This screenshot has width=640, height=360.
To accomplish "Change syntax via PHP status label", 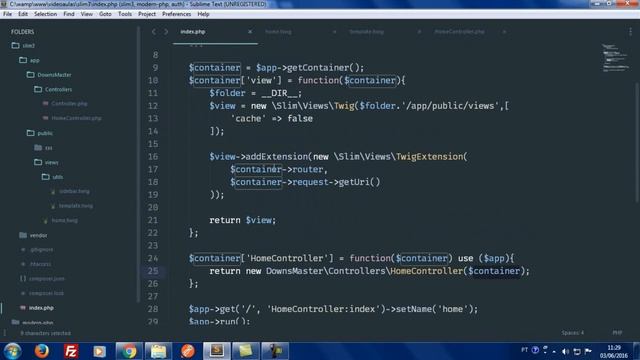I will coord(617,333).
